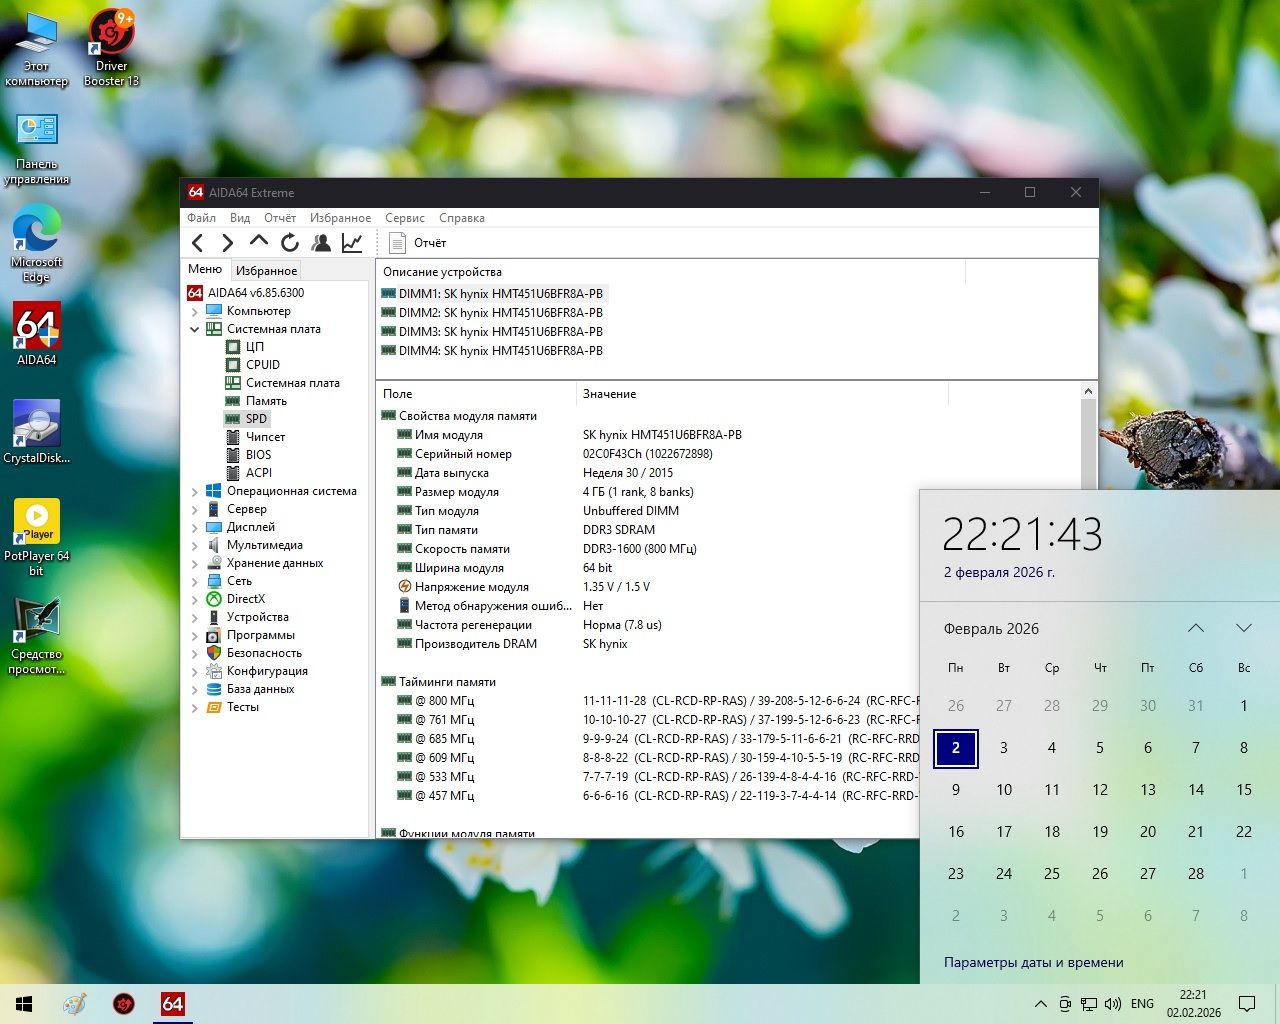Expand the Хранение данных node

pyautogui.click(x=195, y=563)
